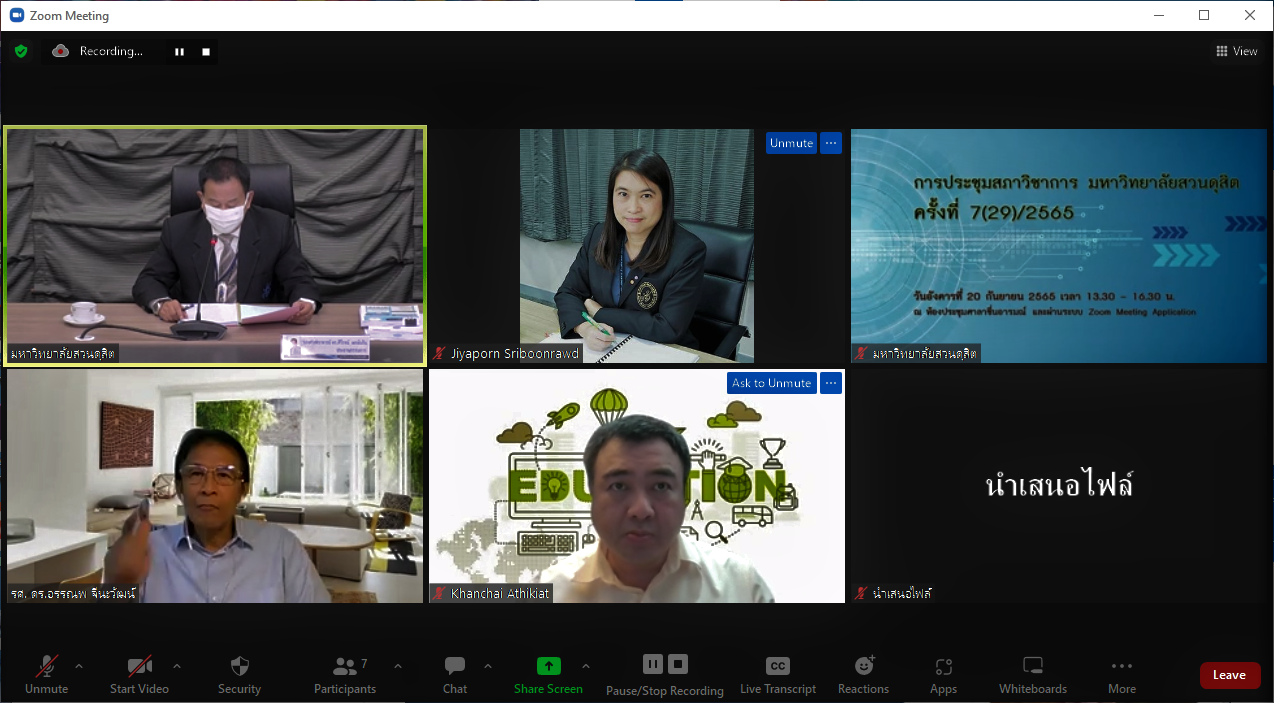Unmute your microphone
Screen dimensions: 1274x703
[46, 675]
